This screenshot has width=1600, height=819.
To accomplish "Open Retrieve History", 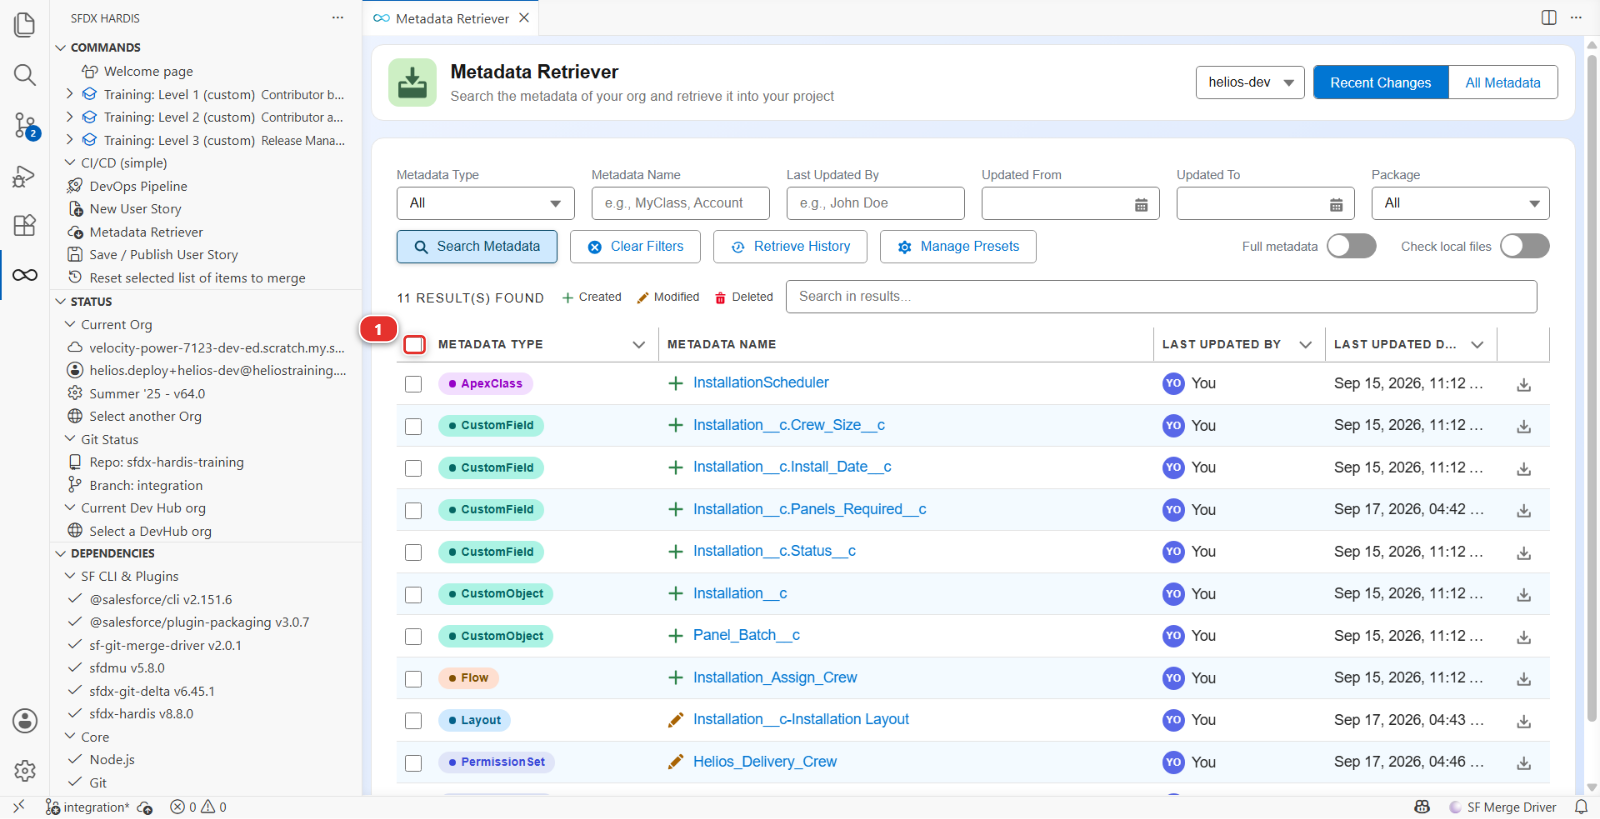I will 790,247.
